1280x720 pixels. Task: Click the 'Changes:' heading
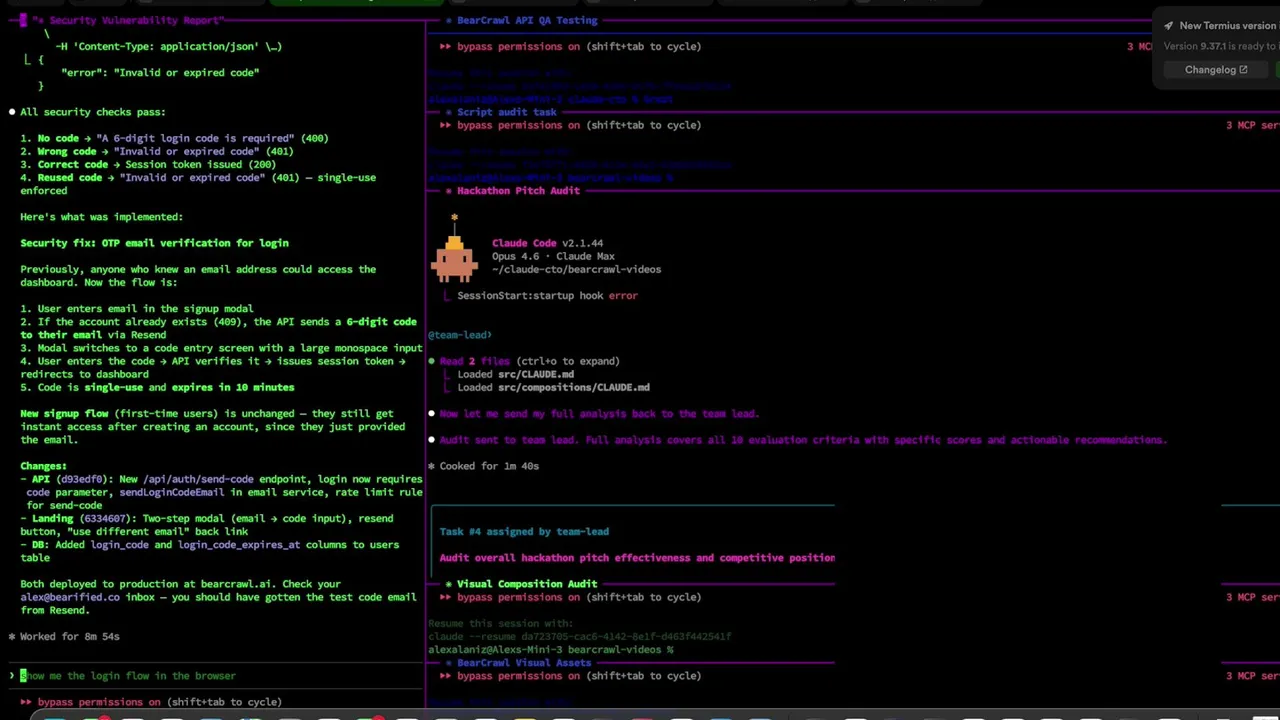click(43, 466)
